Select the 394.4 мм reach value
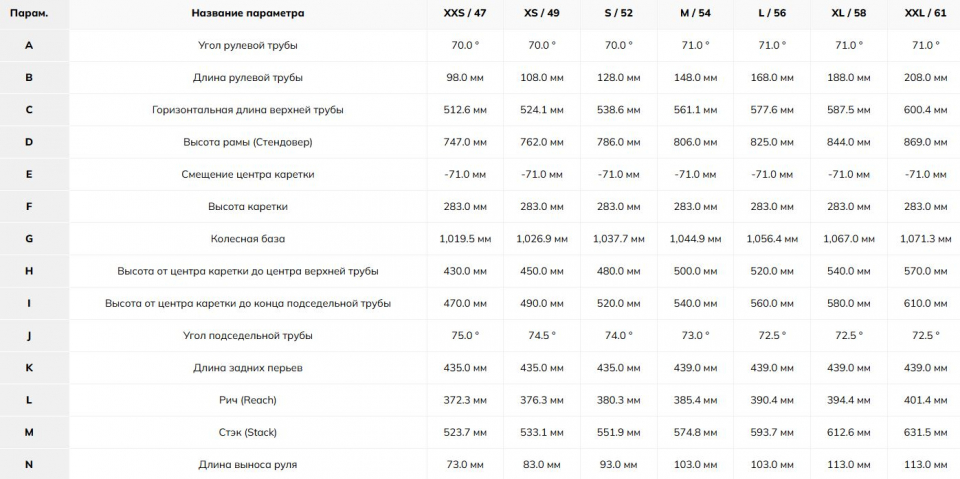The image size is (960, 479). 849,400
